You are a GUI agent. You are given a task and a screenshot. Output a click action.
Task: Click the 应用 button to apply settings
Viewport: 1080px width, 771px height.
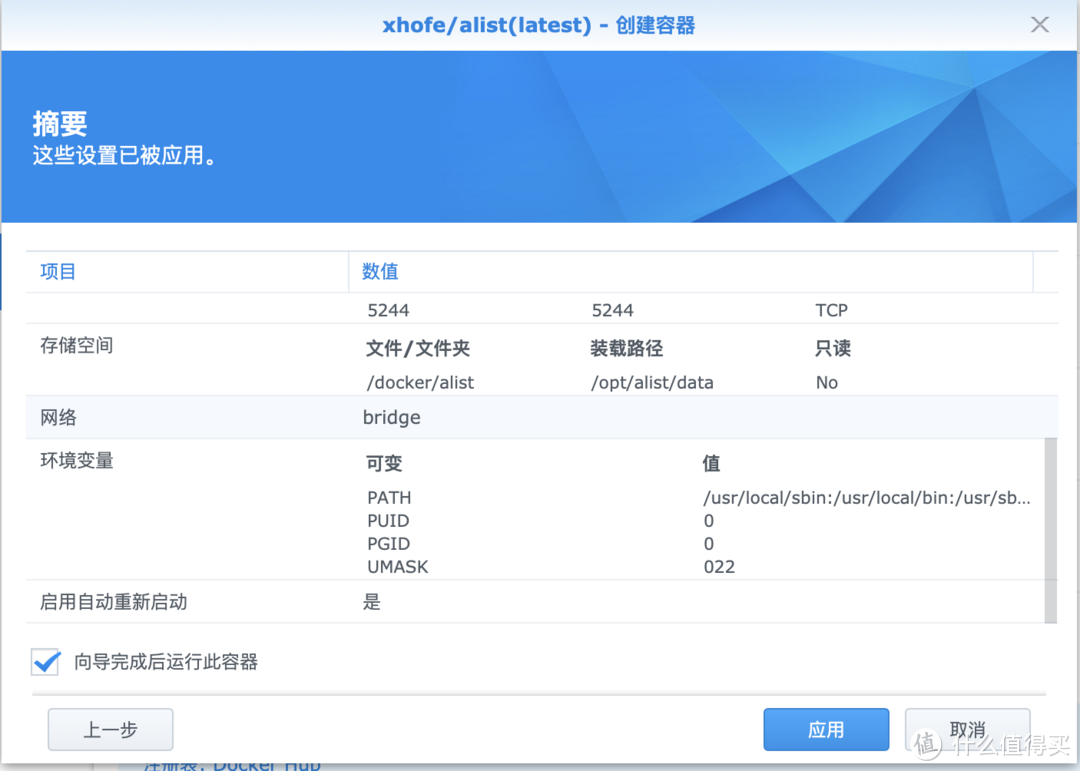(x=825, y=729)
